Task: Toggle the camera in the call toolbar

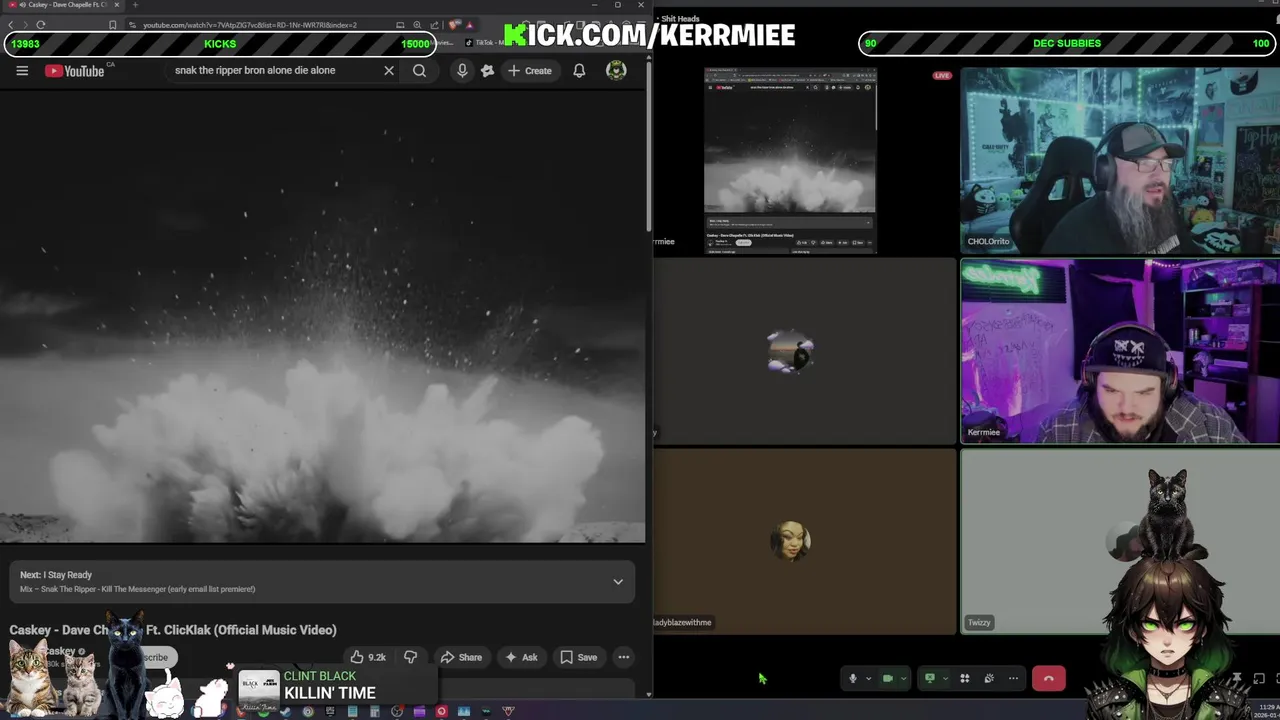Action: click(x=887, y=678)
